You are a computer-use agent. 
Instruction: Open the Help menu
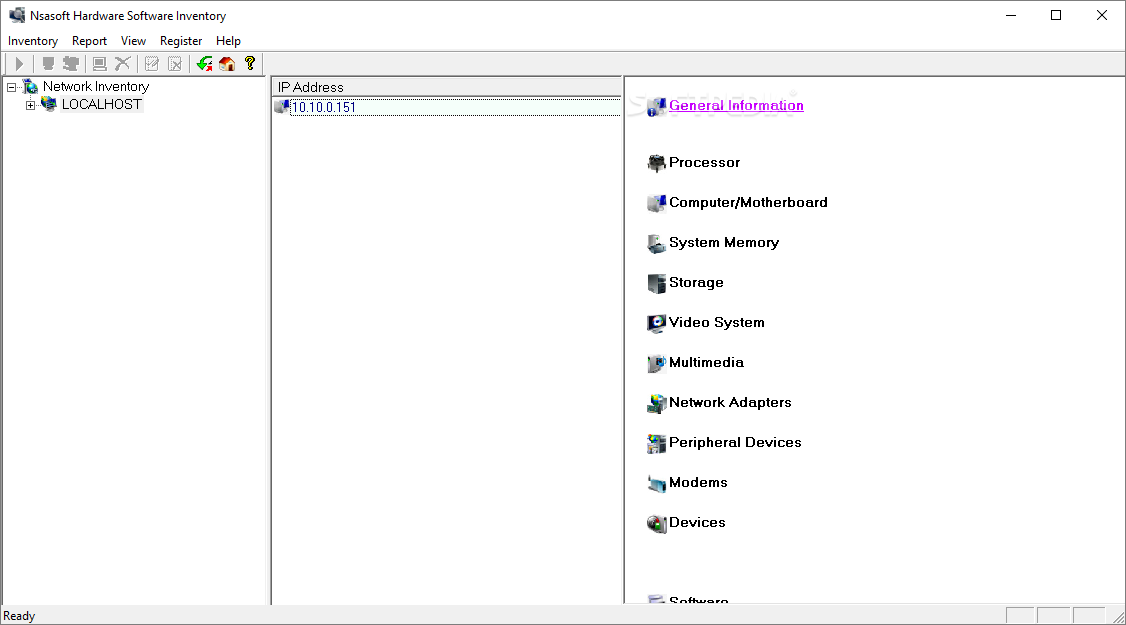pyautogui.click(x=228, y=41)
